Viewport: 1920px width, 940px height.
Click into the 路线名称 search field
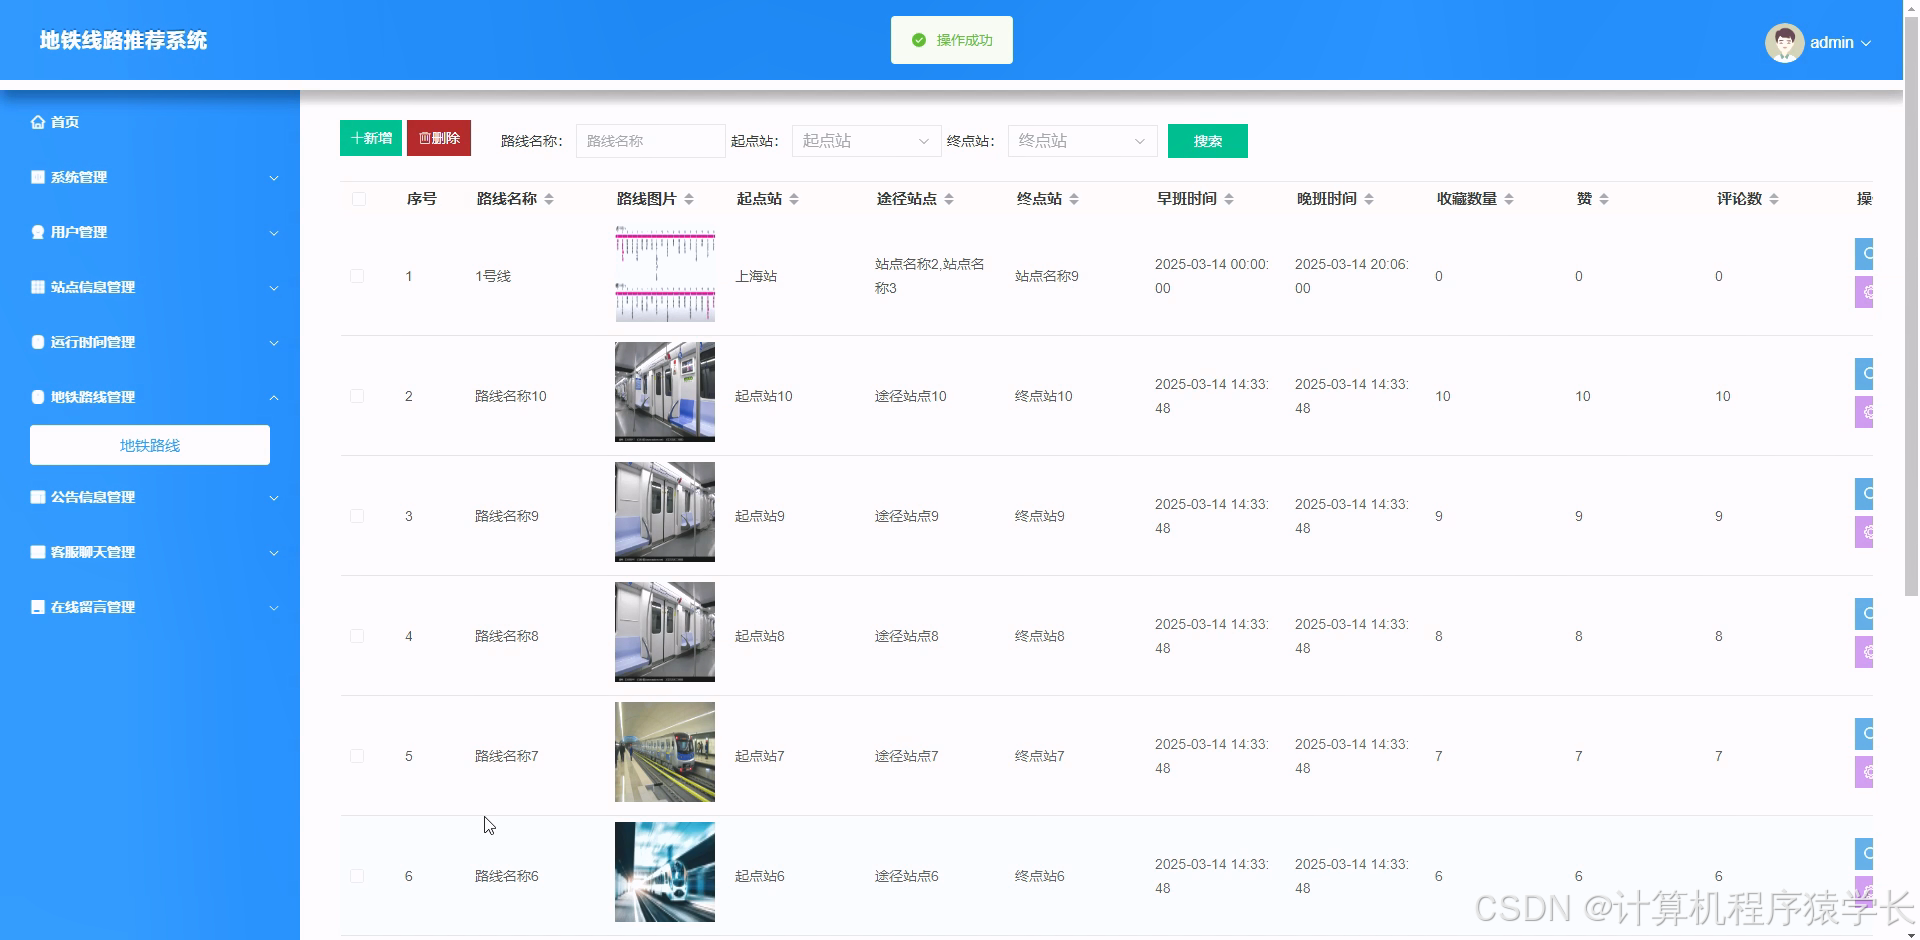click(651, 141)
